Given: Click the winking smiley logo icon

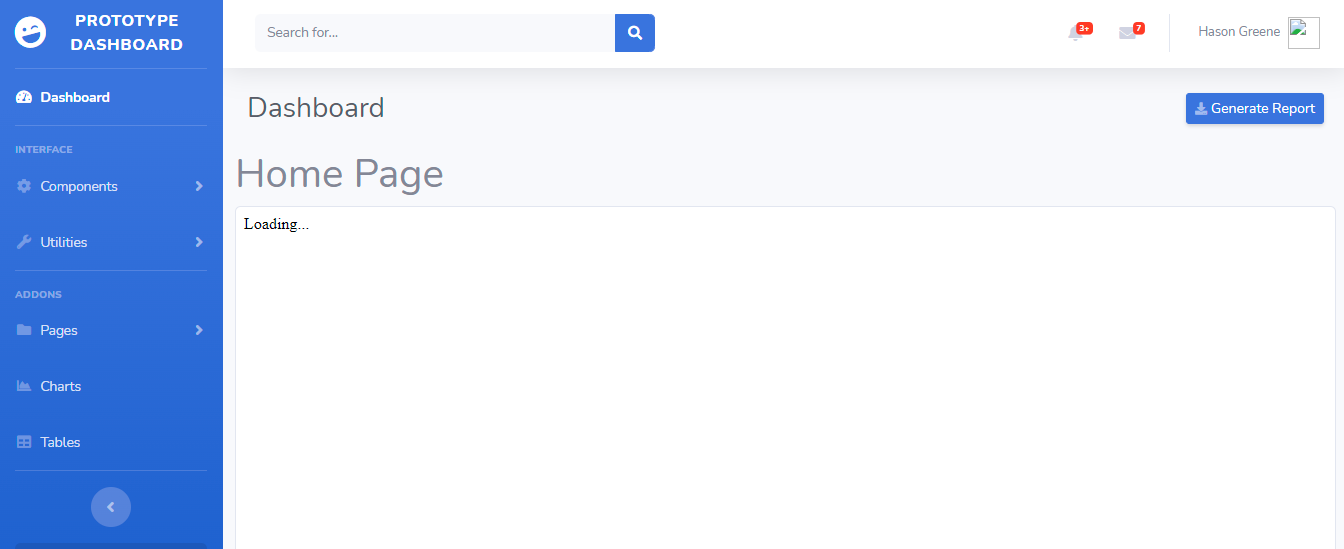Looking at the screenshot, I should tap(31, 33).
